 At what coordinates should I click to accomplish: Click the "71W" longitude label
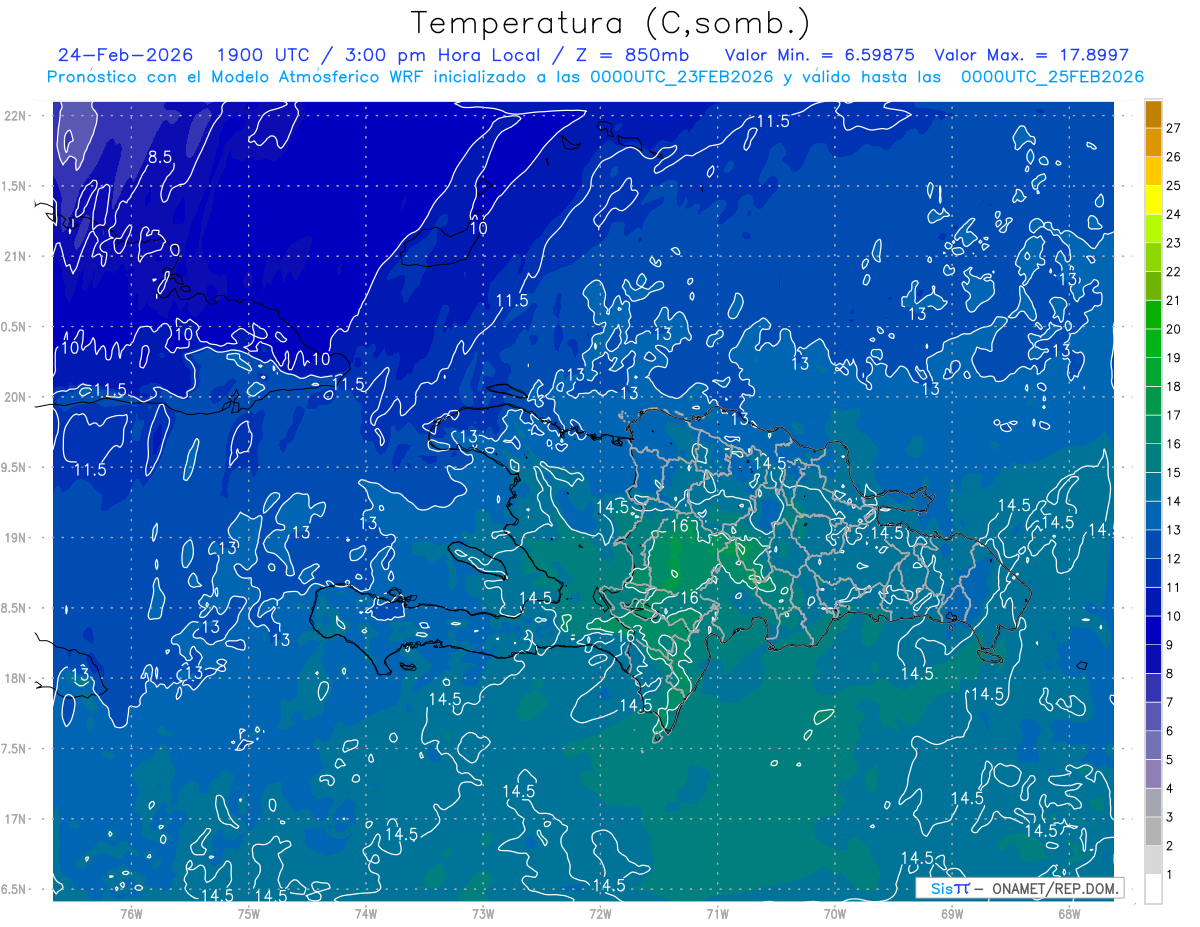[717, 913]
